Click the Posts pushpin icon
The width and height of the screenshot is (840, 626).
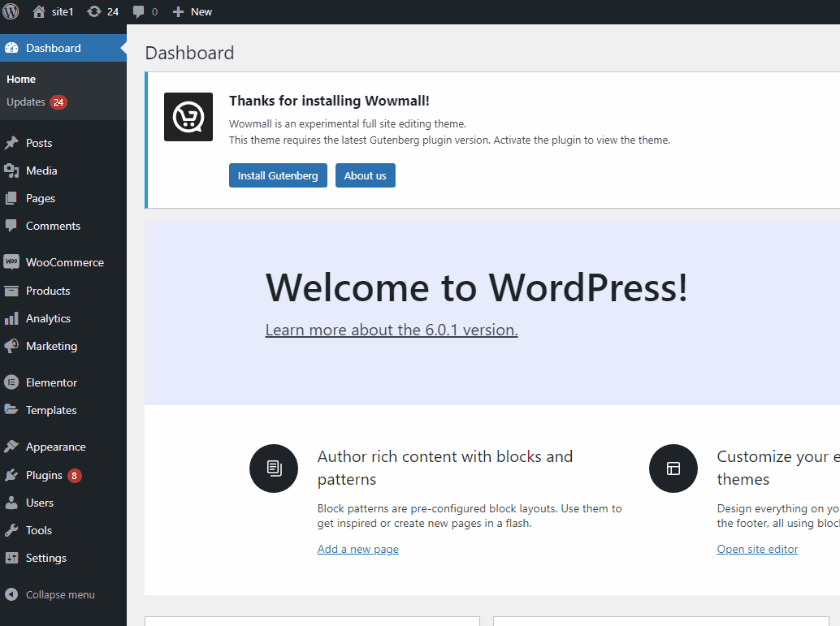(11, 143)
